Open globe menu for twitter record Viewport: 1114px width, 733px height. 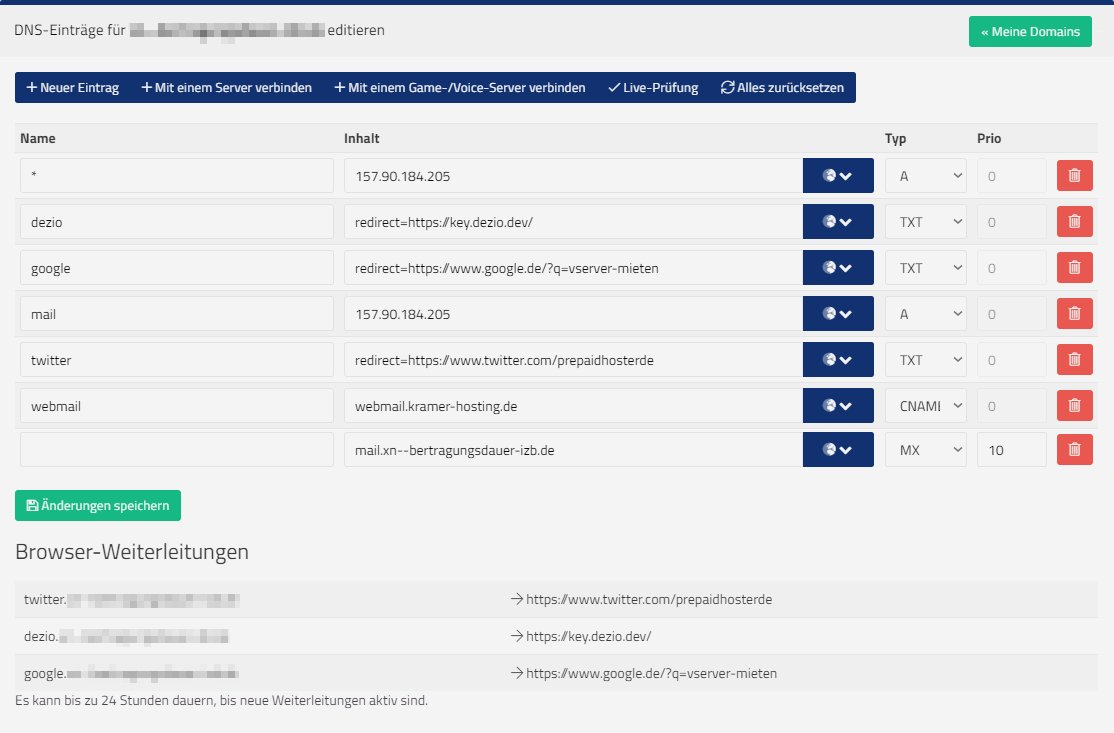(x=838, y=360)
